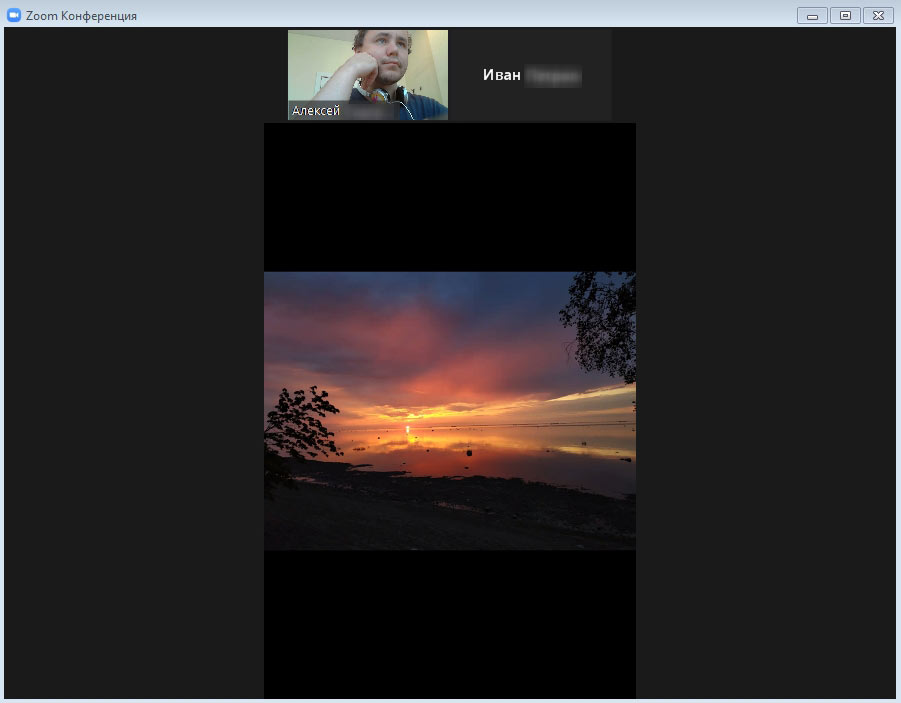Maximize the Zoom conference window
This screenshot has width=901, height=703.
coord(845,15)
